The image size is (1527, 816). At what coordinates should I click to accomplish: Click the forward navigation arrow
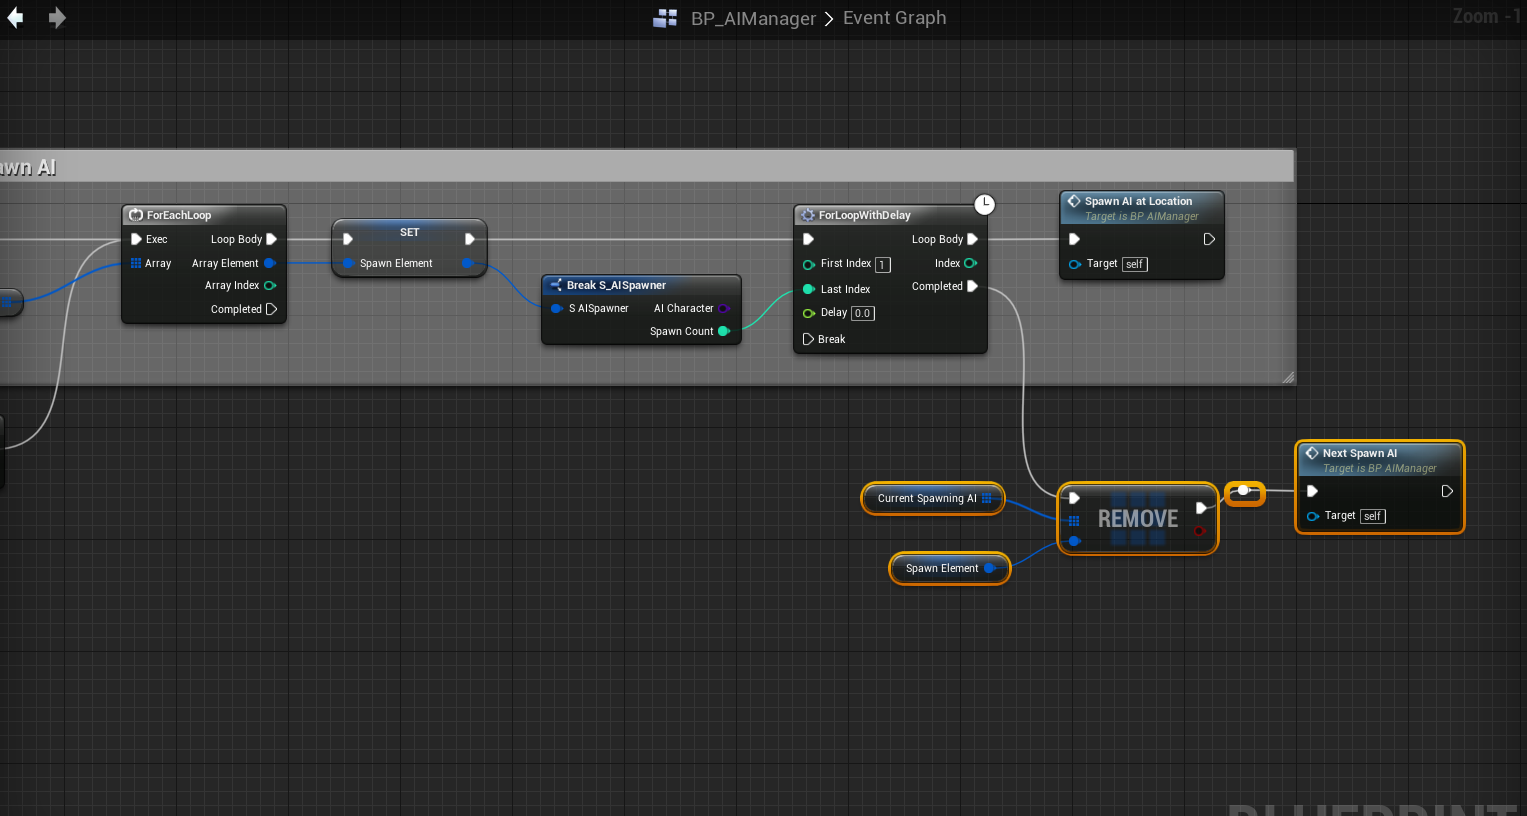point(57,18)
